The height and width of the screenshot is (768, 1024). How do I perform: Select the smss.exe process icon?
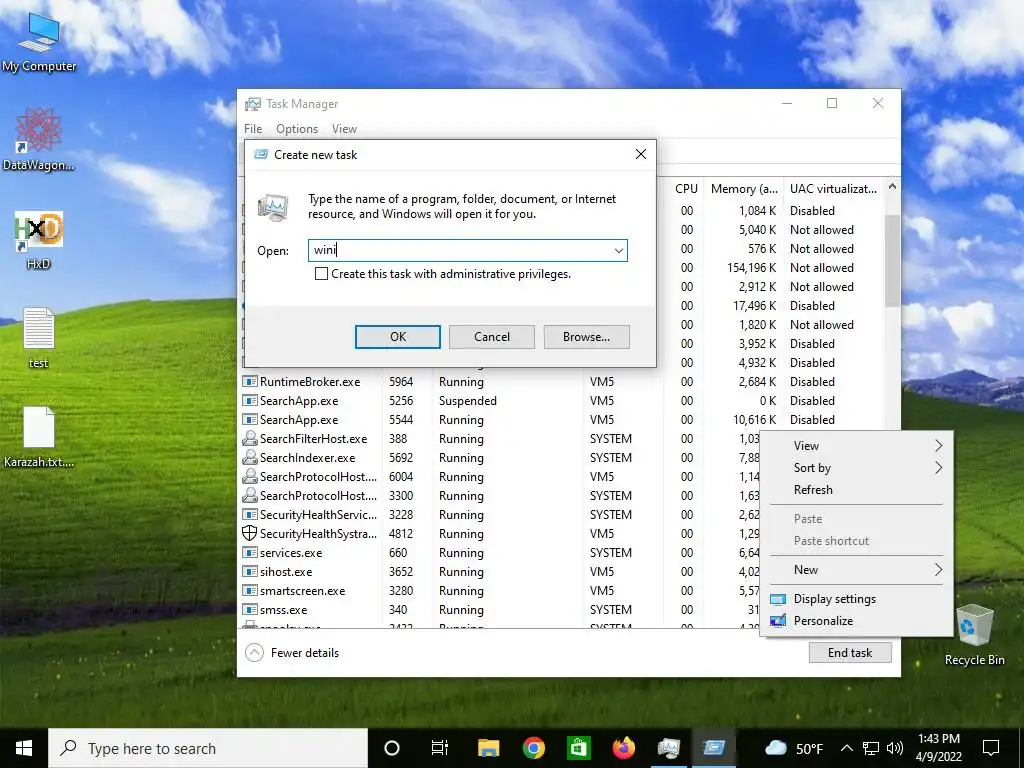(249, 609)
